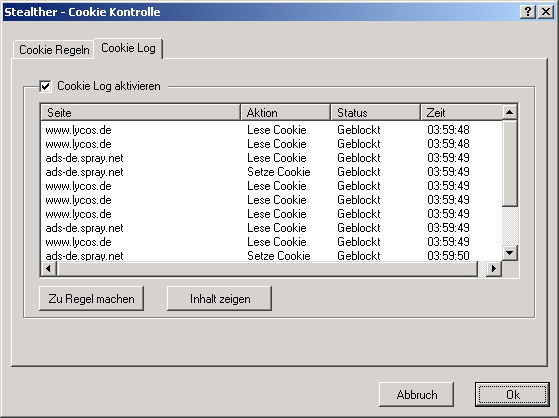The width and height of the screenshot is (559, 418).
Task: Sort by the Zeit column header
Action: 462,112
